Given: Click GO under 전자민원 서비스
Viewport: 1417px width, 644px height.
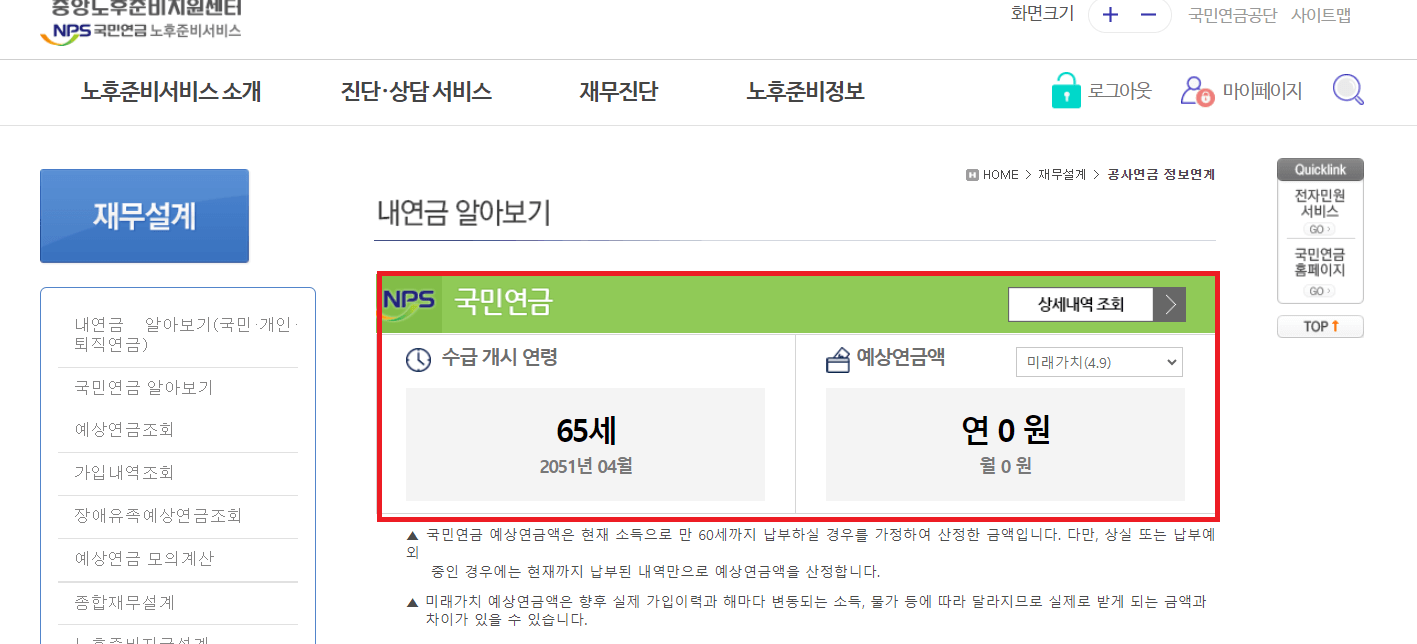Looking at the screenshot, I should pyautogui.click(x=1319, y=229).
